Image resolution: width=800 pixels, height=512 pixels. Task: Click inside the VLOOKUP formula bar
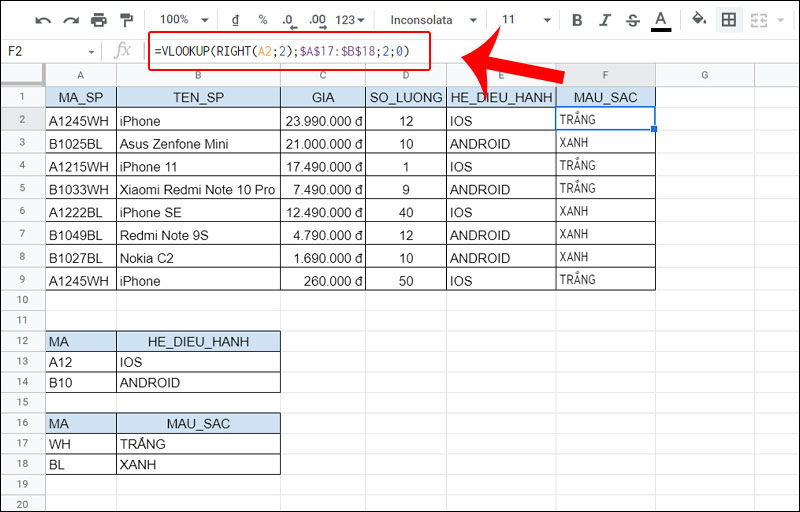[290, 51]
